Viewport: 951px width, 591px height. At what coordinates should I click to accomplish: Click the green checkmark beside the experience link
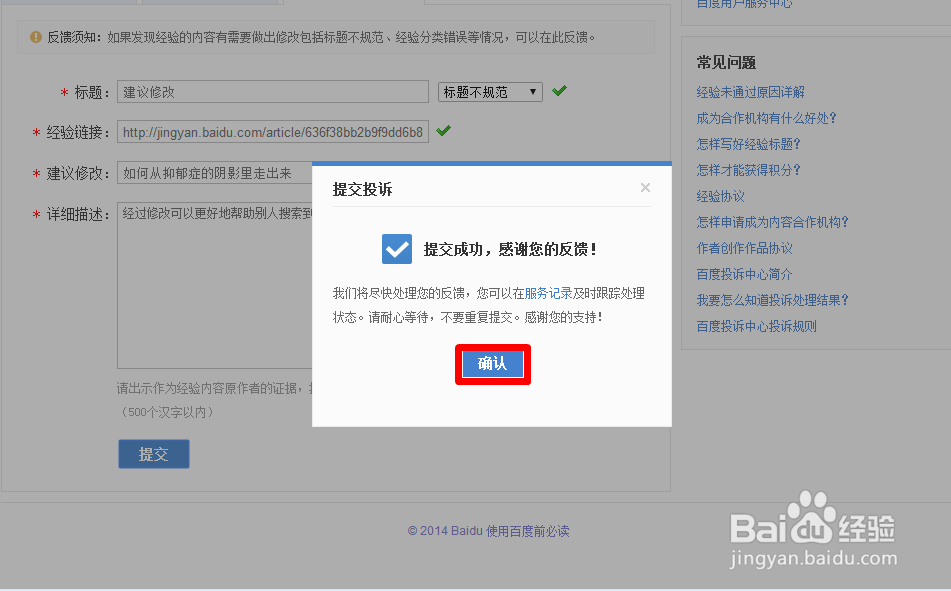(x=443, y=130)
